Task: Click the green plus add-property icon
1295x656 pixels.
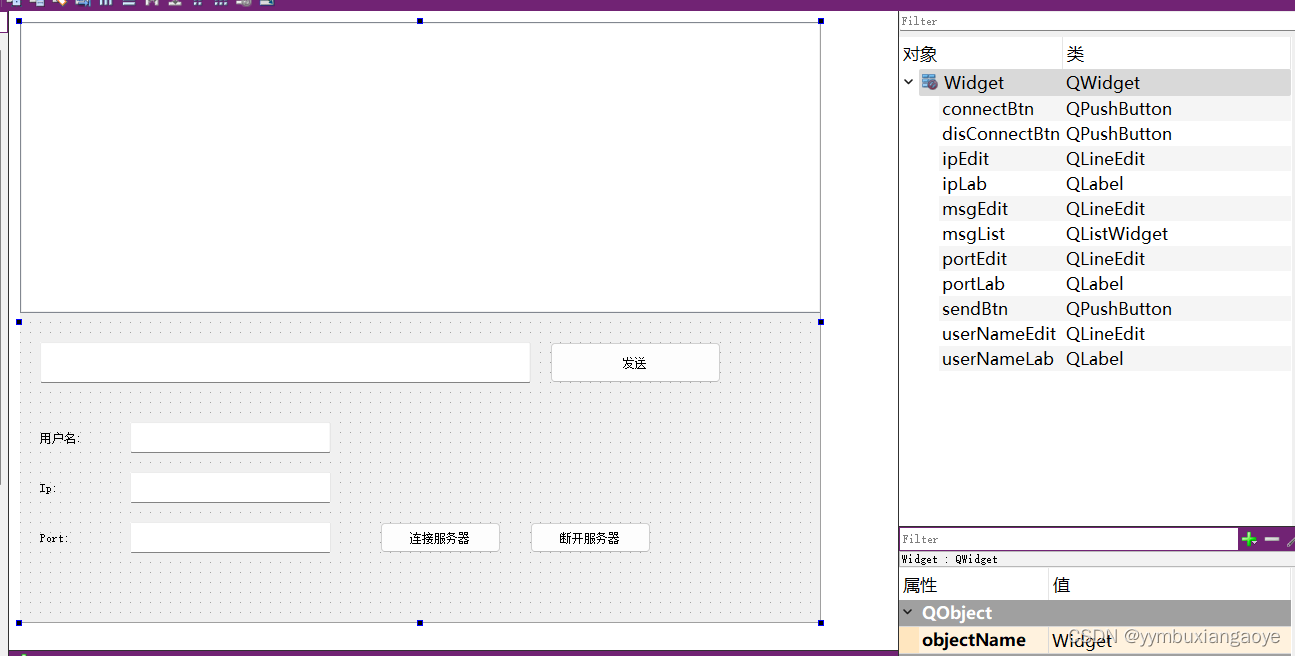Action: [x=1249, y=539]
